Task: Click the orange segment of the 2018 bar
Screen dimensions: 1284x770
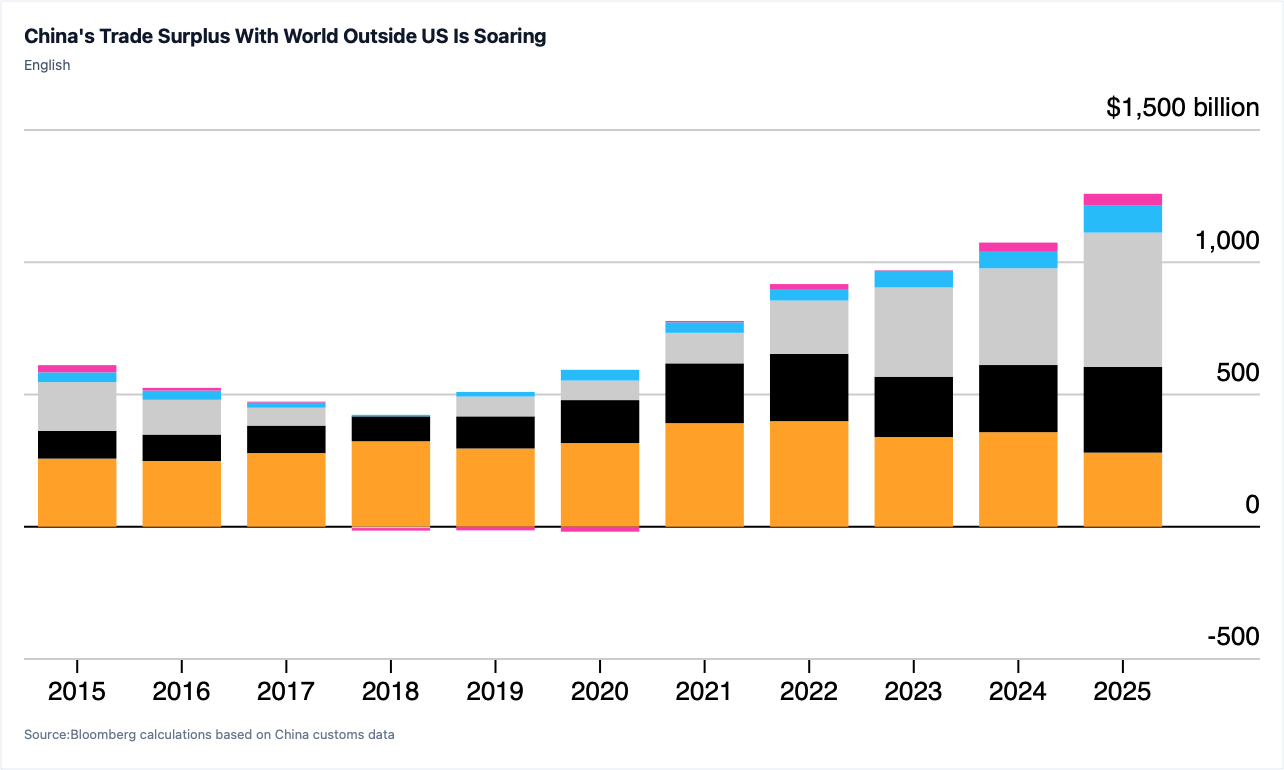Action: [391, 483]
